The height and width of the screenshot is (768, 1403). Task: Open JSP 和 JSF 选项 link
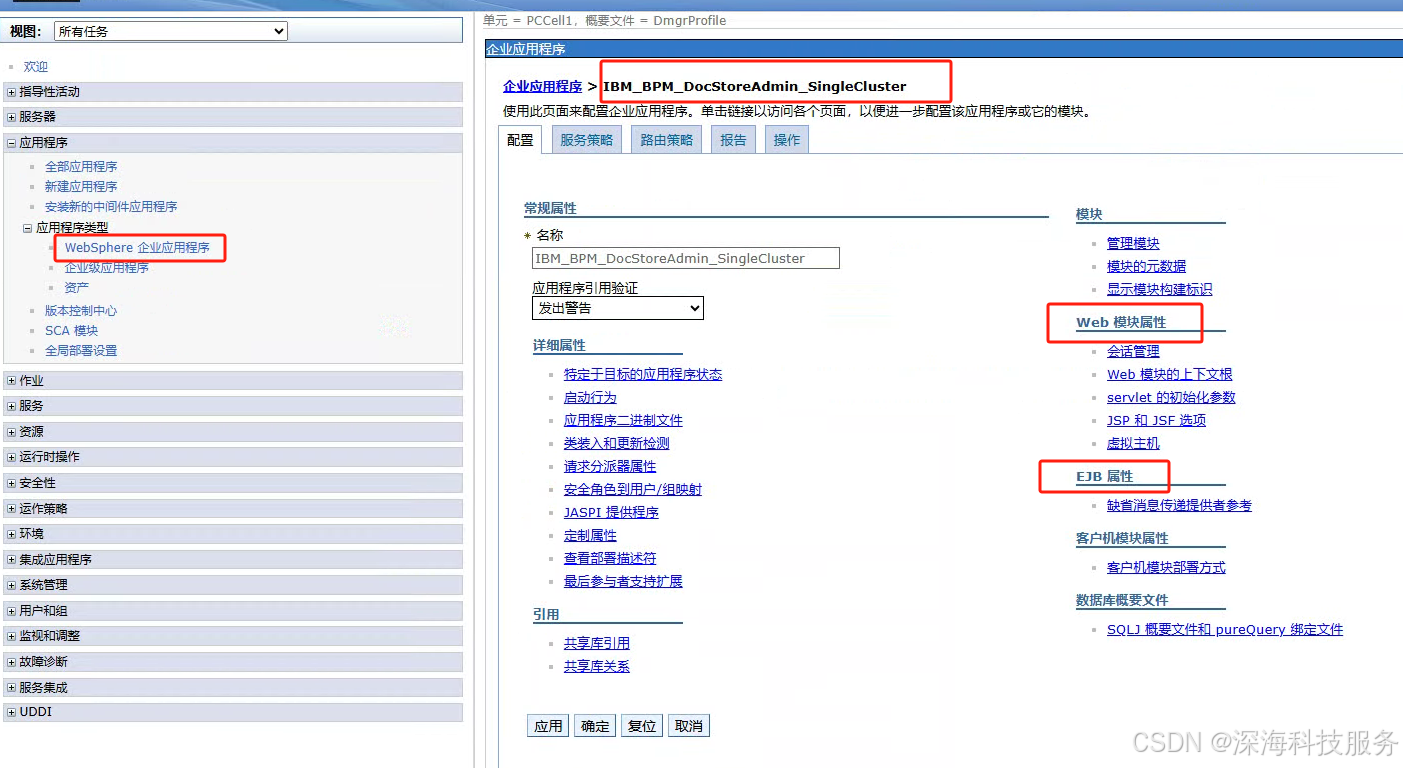point(1156,421)
